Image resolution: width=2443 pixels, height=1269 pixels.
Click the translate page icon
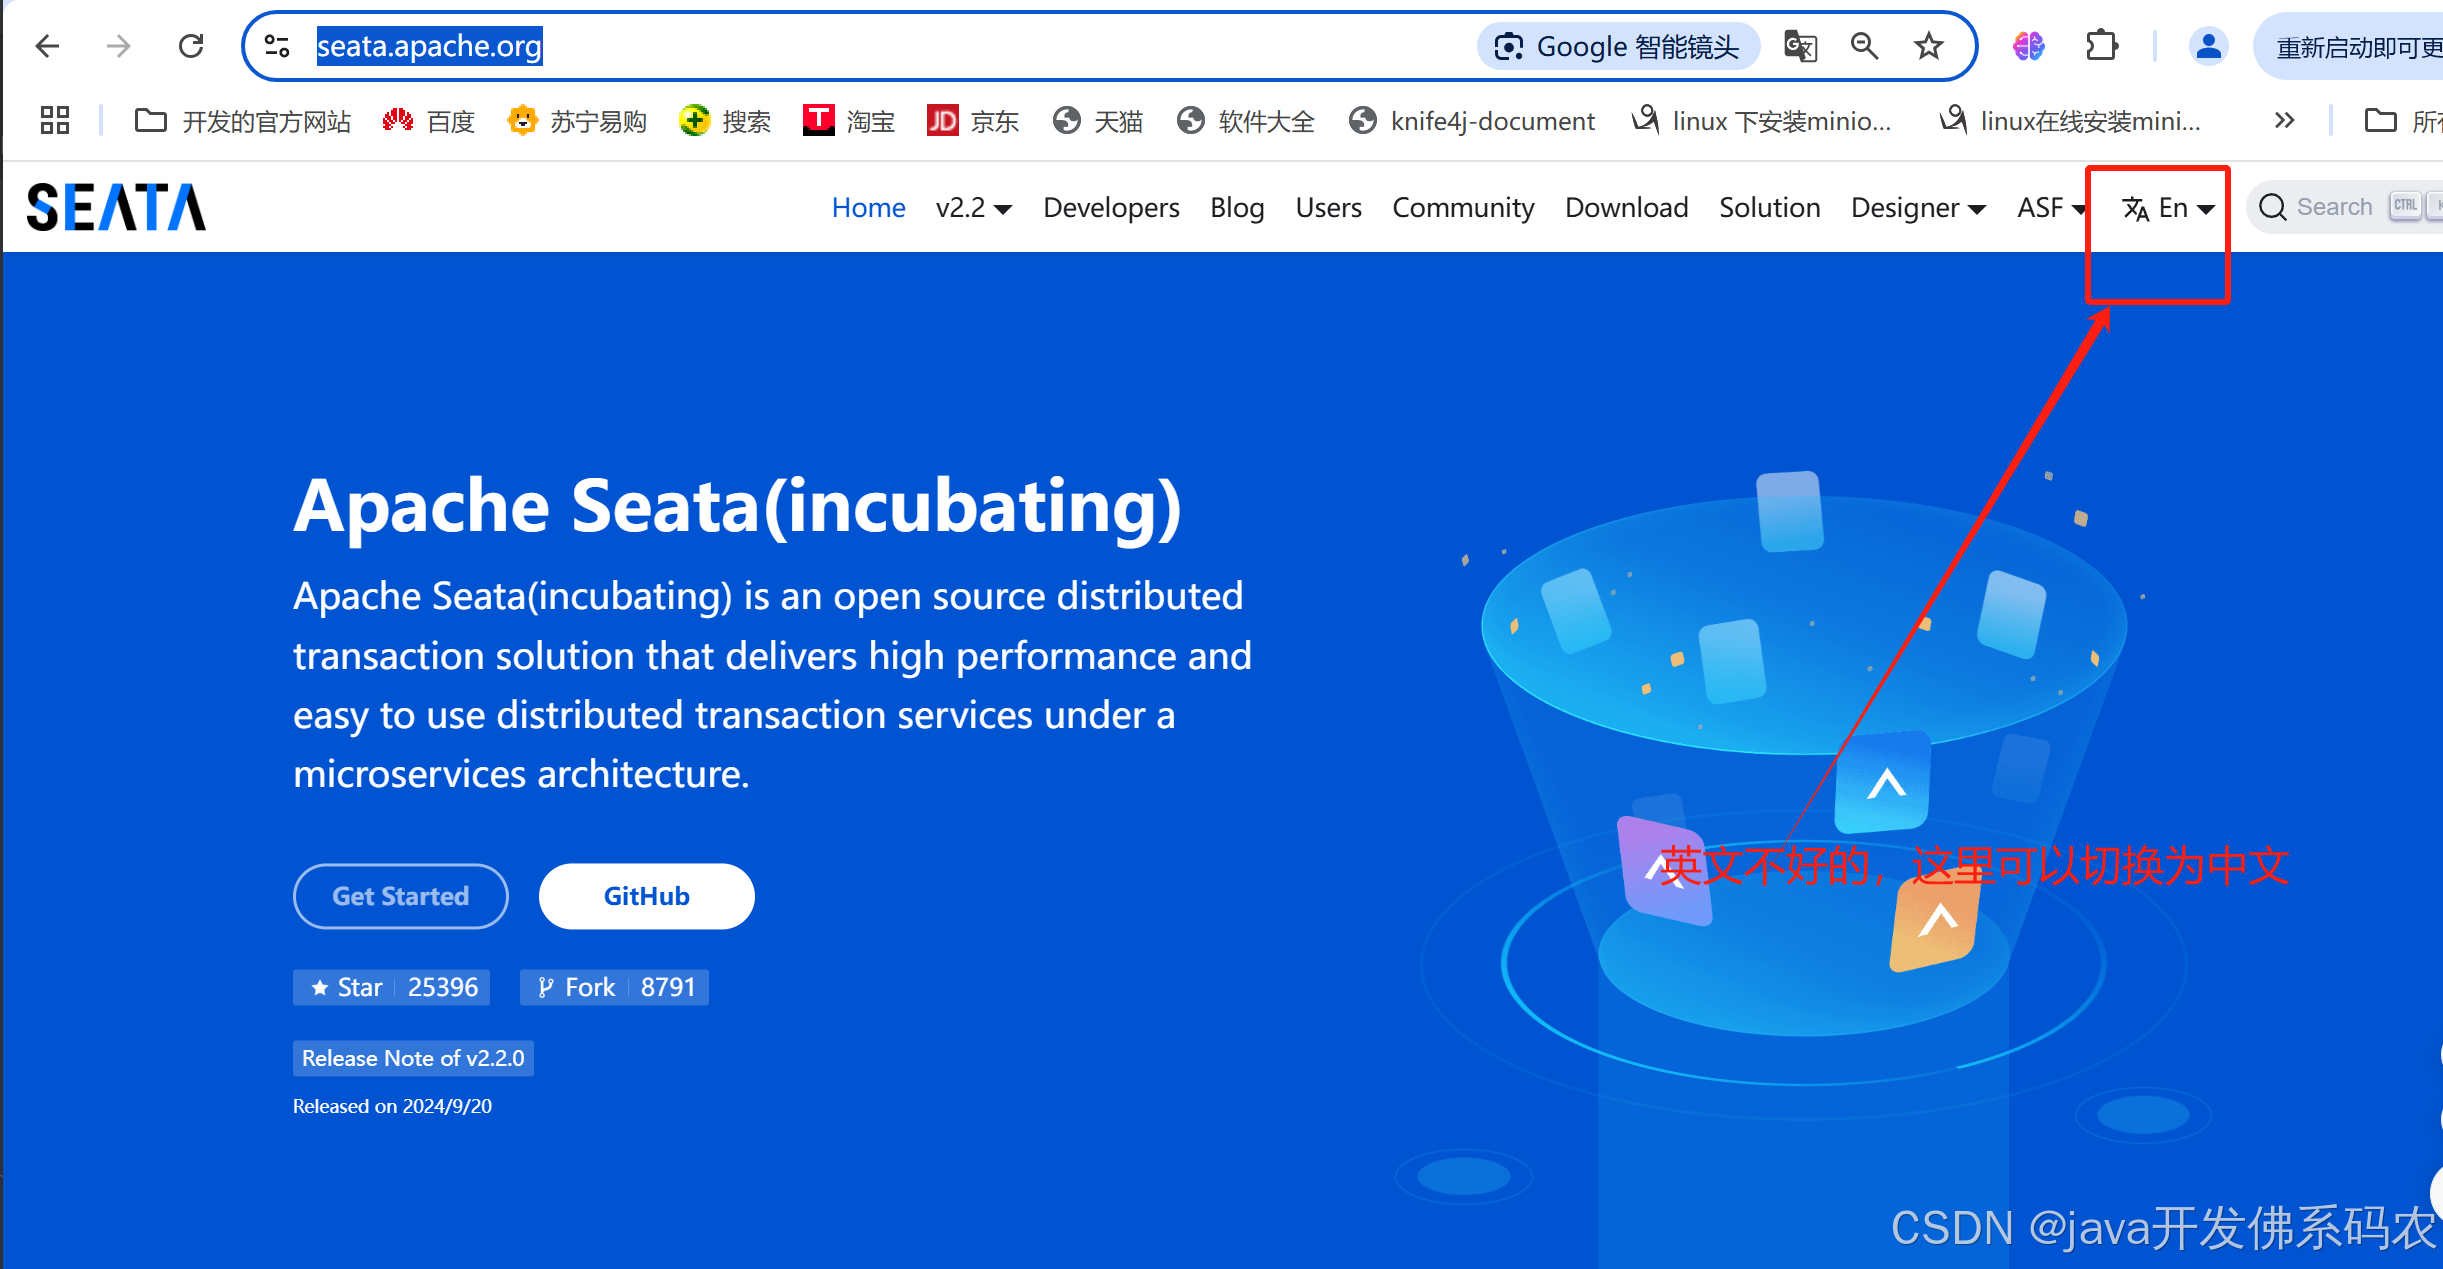tap(1799, 46)
